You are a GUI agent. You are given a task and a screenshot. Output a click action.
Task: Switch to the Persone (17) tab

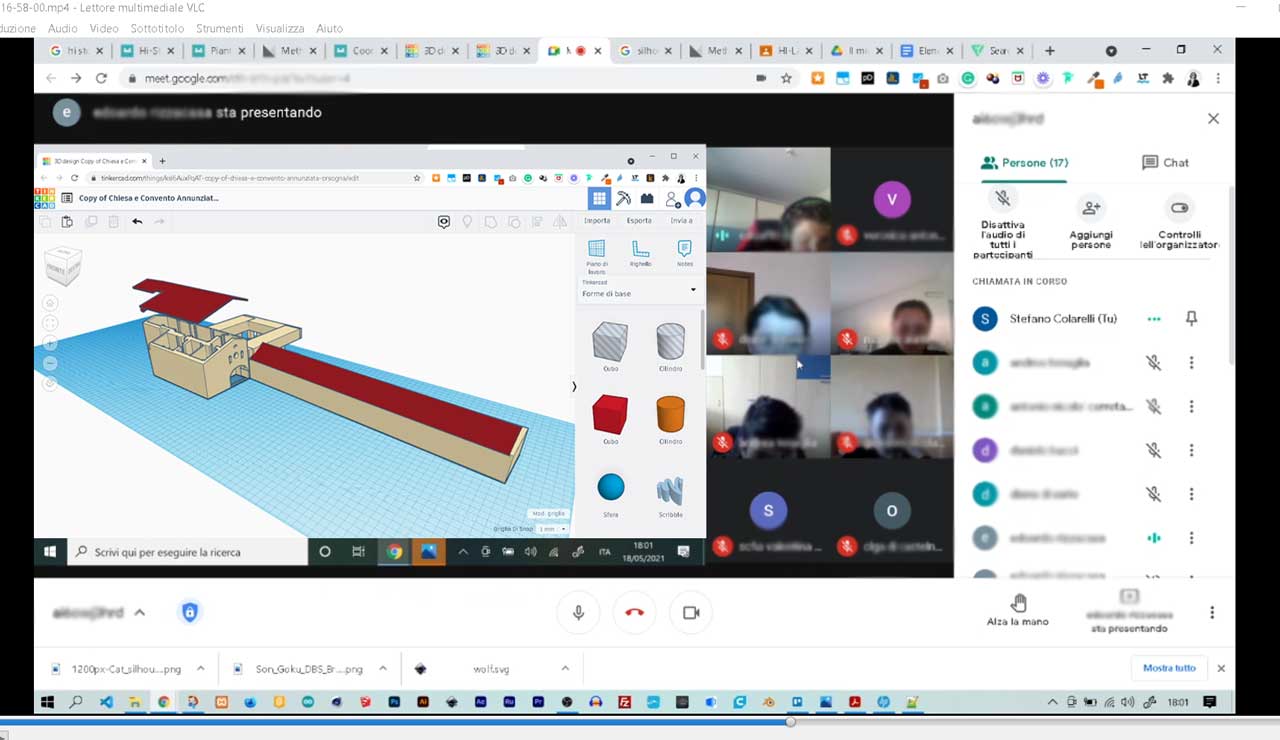1024,162
